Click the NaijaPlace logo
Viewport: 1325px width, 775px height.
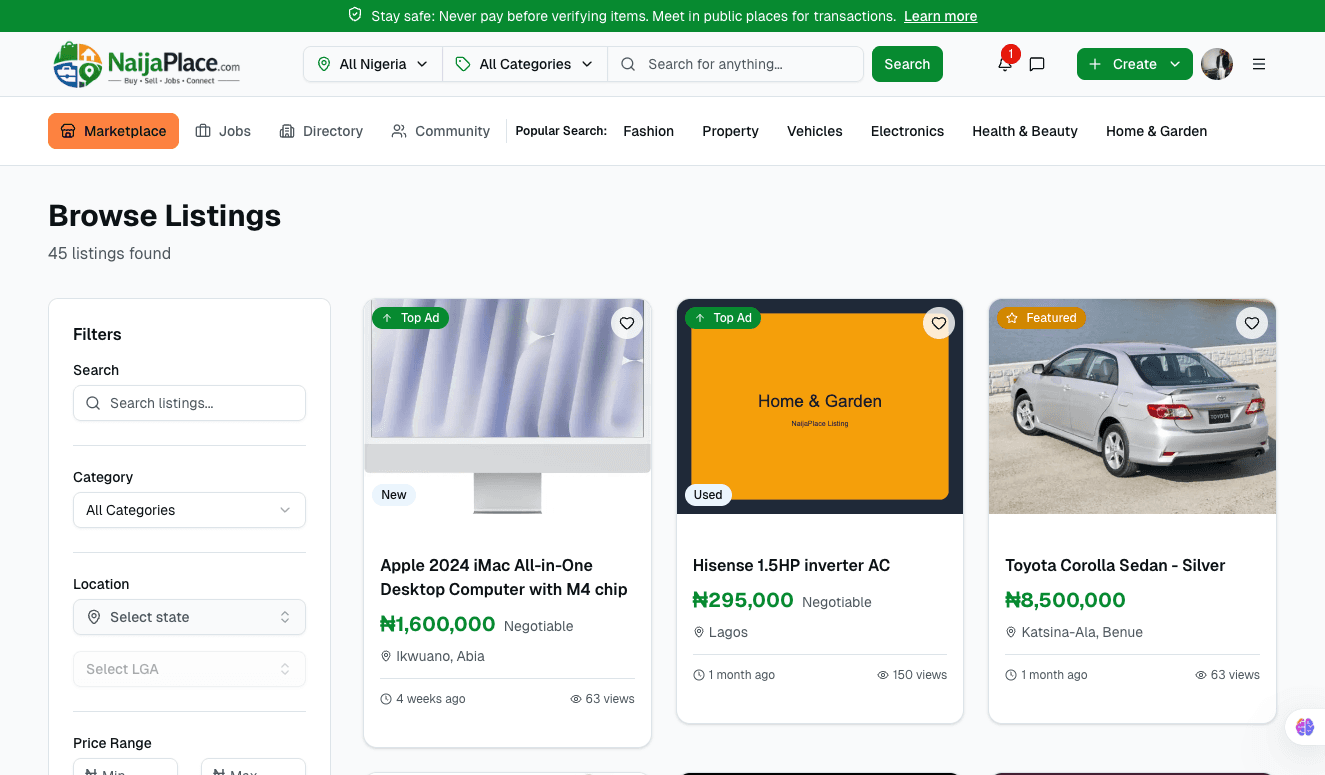(x=147, y=64)
